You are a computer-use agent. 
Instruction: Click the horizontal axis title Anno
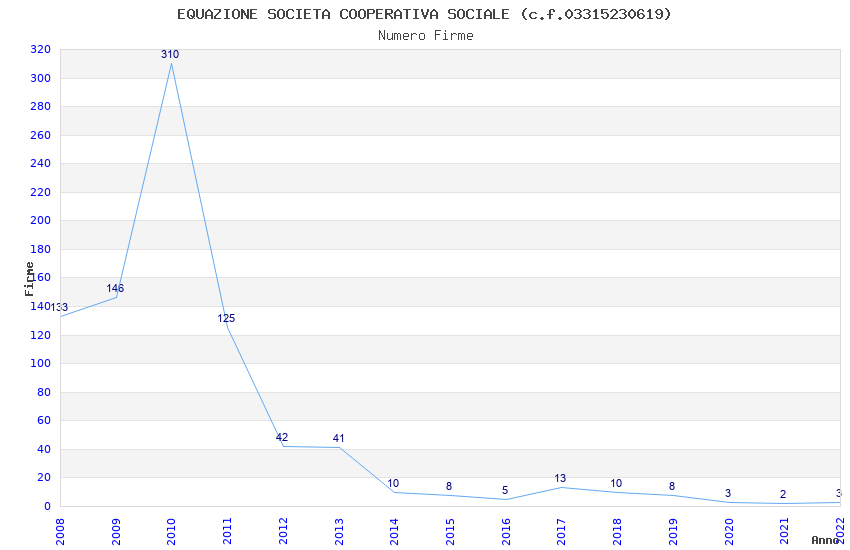[x=825, y=540]
